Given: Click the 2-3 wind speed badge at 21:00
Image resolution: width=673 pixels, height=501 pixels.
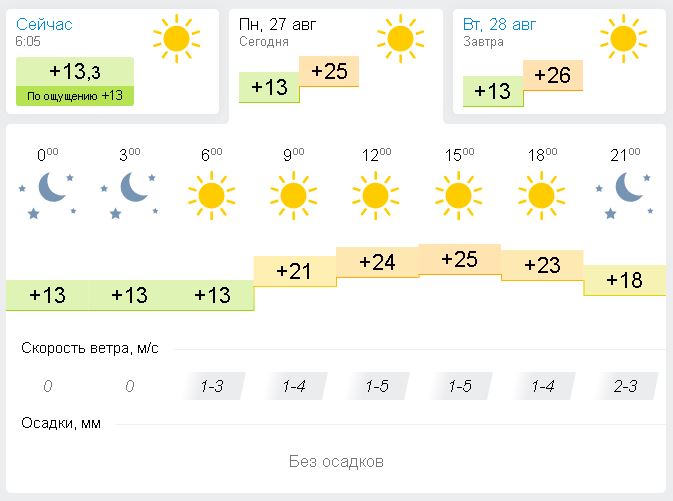Looking at the screenshot, I should [x=625, y=386].
